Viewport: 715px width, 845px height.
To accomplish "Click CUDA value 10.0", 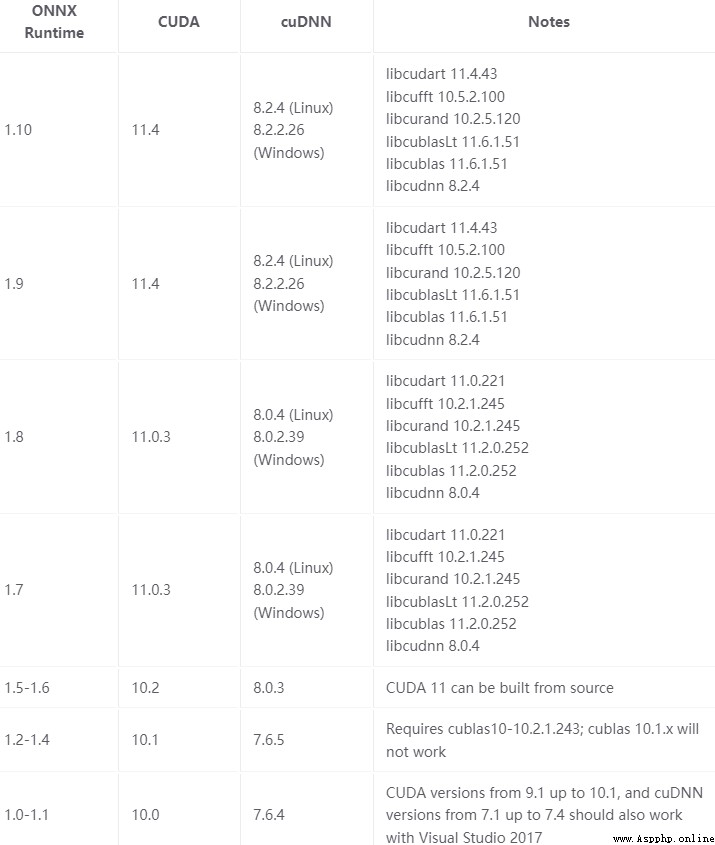I will pos(145,814).
